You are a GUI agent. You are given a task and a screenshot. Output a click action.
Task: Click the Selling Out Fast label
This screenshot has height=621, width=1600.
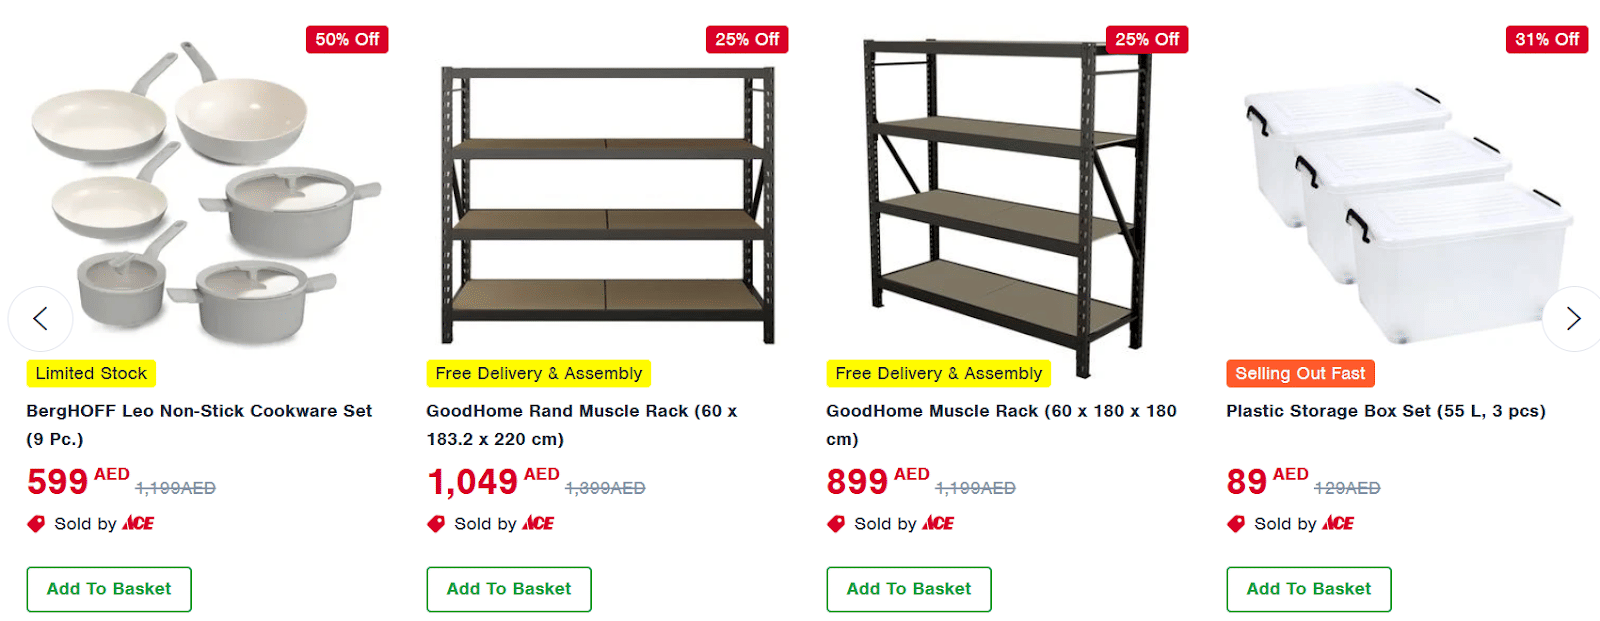[x=1300, y=374]
